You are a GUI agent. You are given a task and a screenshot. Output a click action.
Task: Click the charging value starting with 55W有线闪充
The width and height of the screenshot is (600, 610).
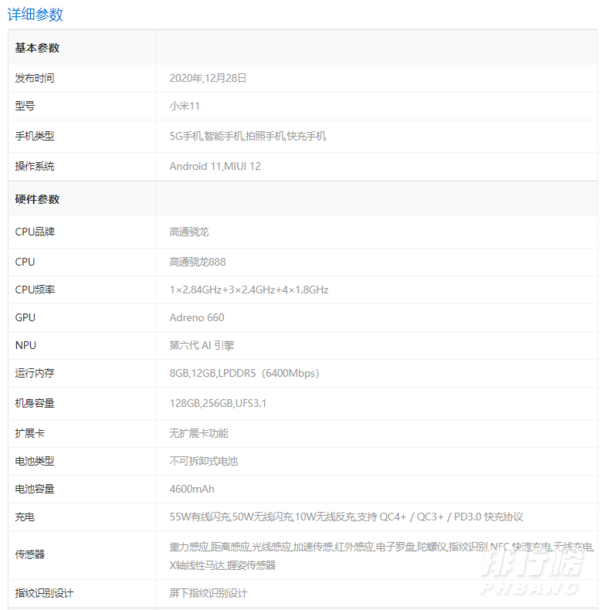coord(346,517)
